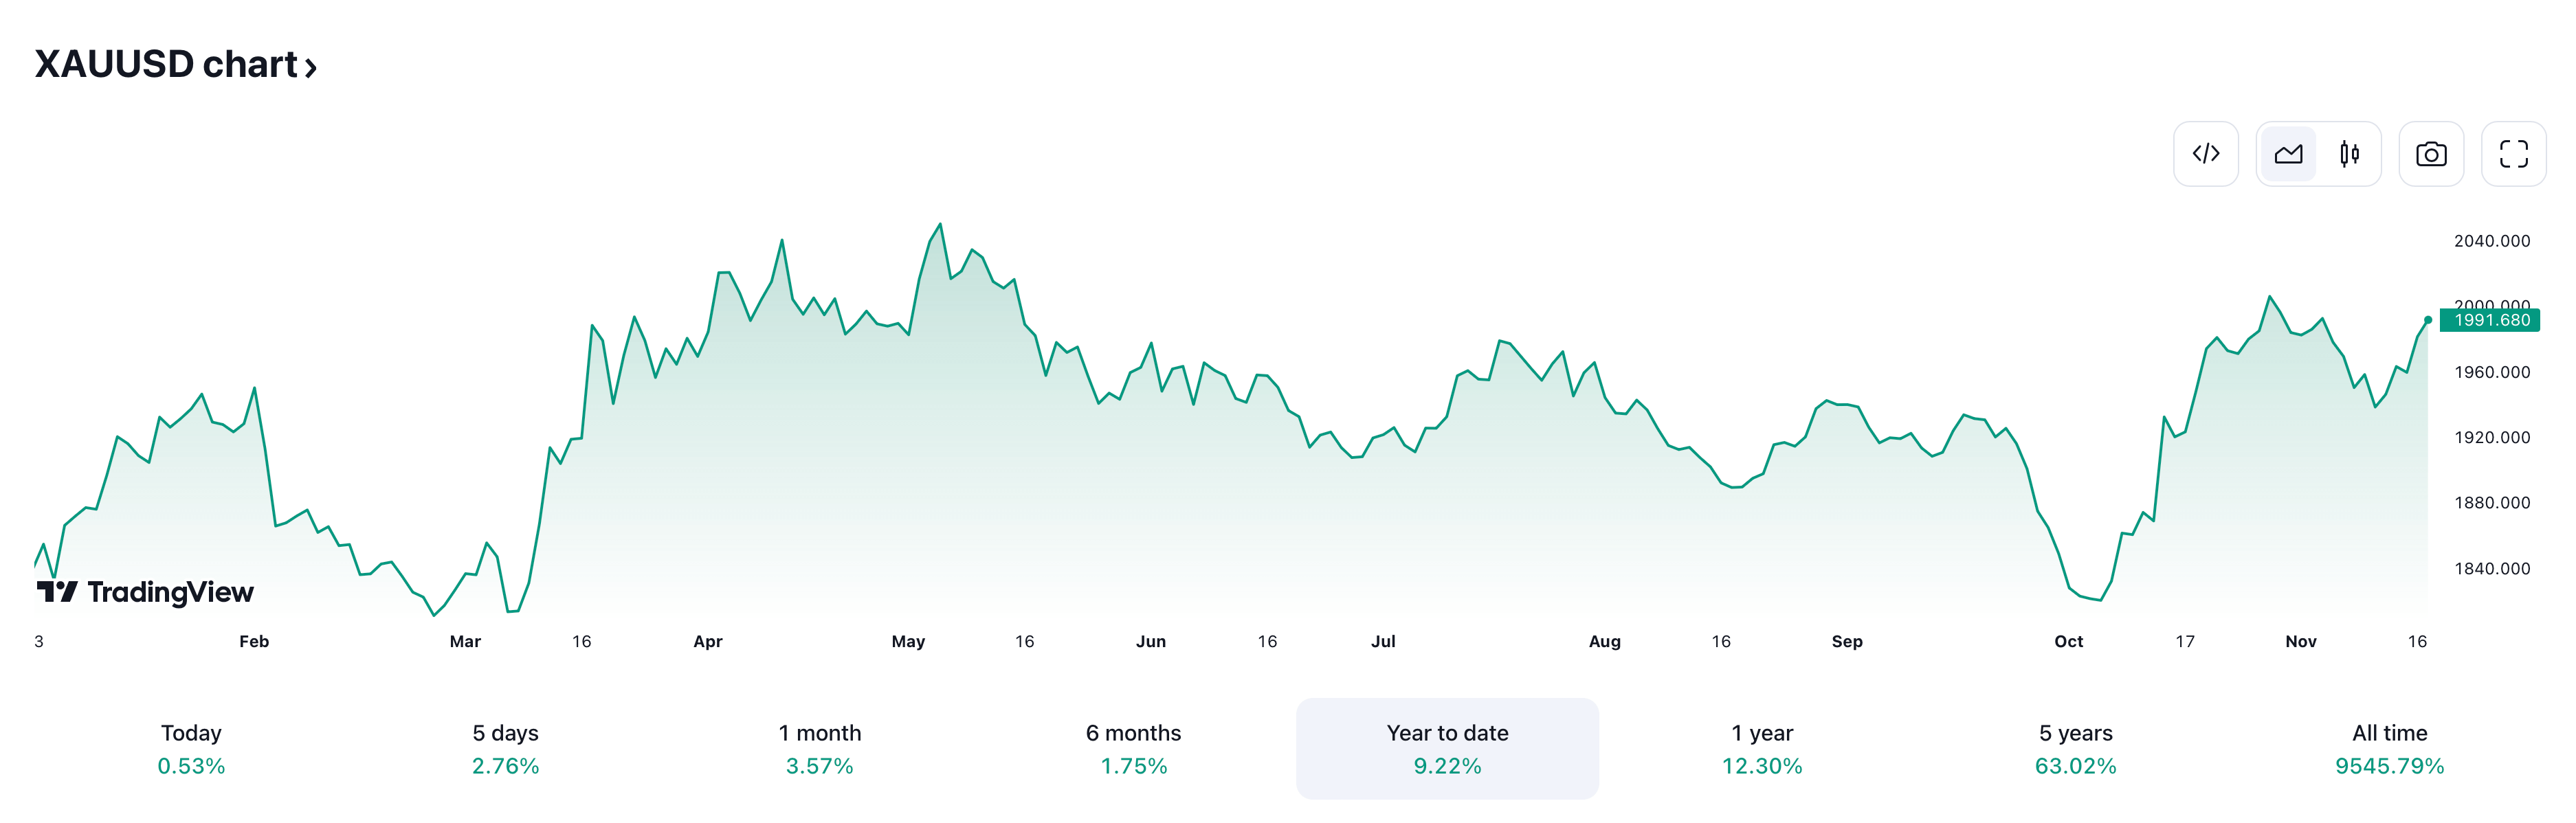Select the Today time range
This screenshot has height=823, width=2576.
[191, 748]
